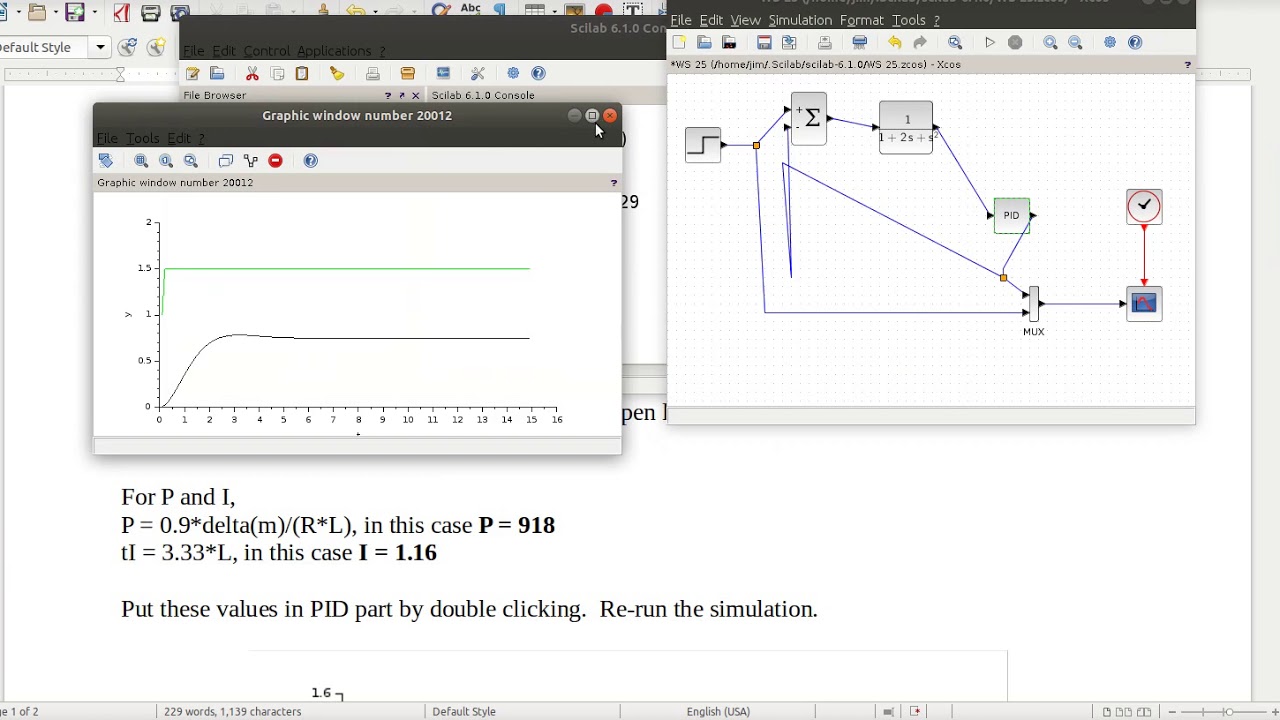Click the Xcos stop simulation icon

(x=1015, y=43)
